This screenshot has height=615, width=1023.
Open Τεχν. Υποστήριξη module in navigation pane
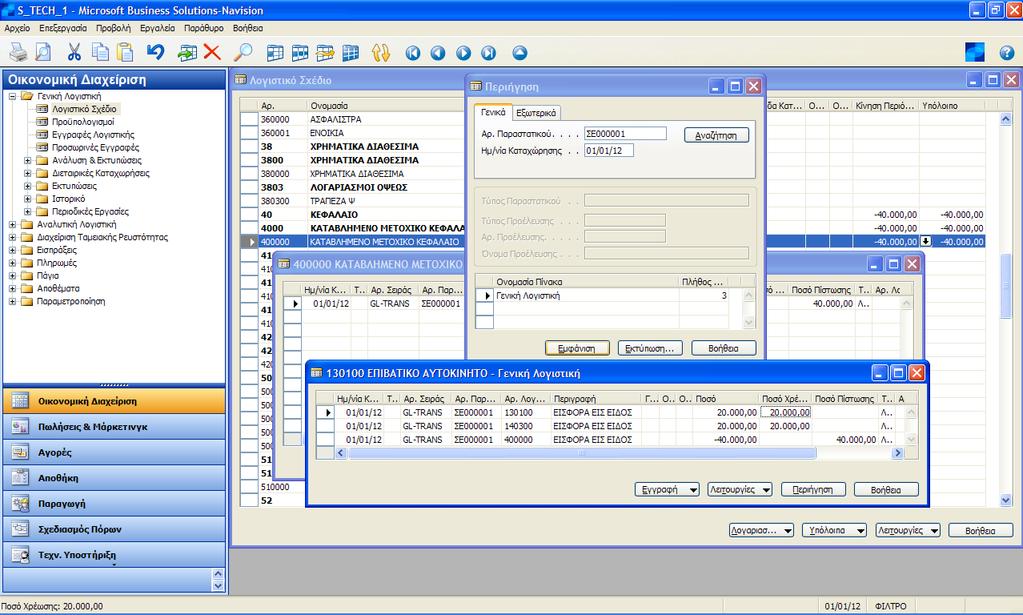click(114, 555)
